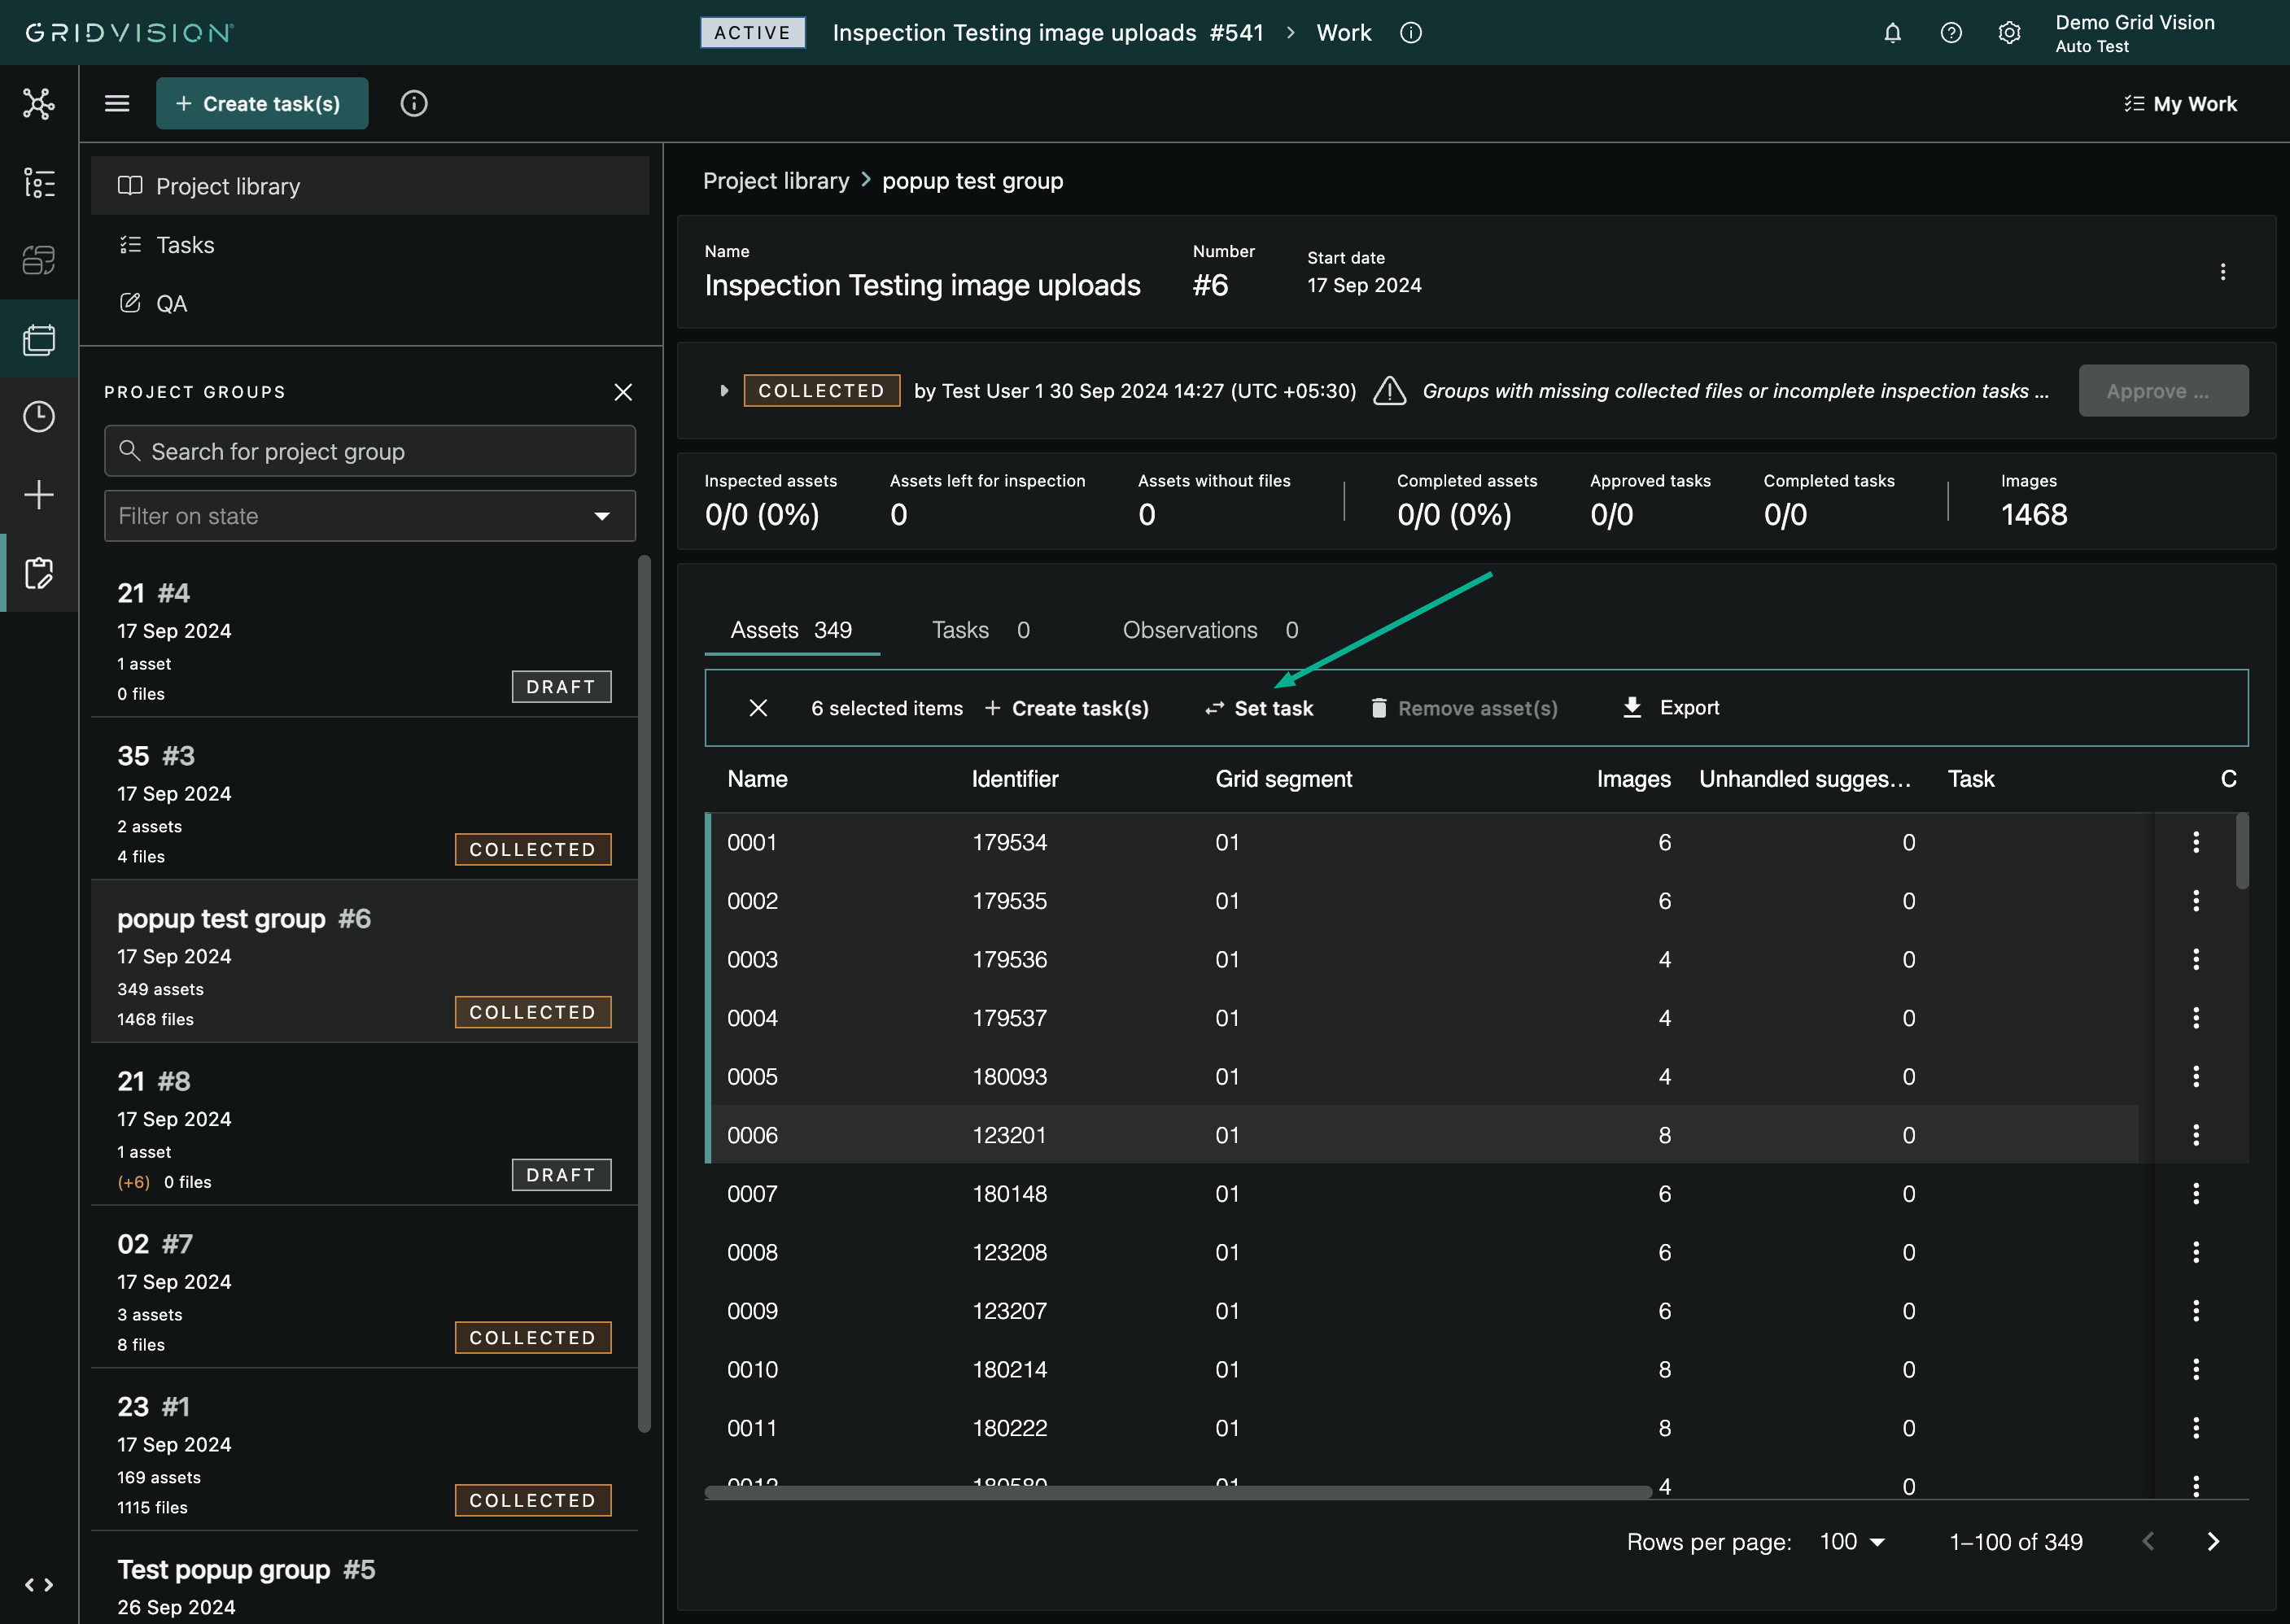Image resolution: width=2290 pixels, height=1624 pixels.
Task: Open the image library sidebar icon
Action: point(39,339)
